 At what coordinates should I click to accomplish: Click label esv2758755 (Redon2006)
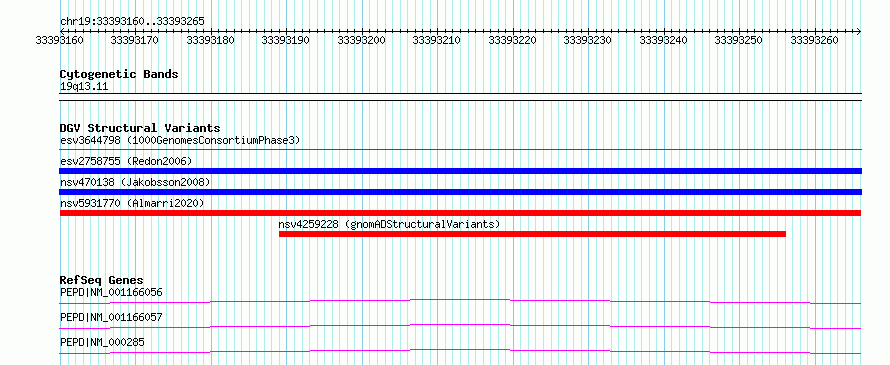click(126, 161)
